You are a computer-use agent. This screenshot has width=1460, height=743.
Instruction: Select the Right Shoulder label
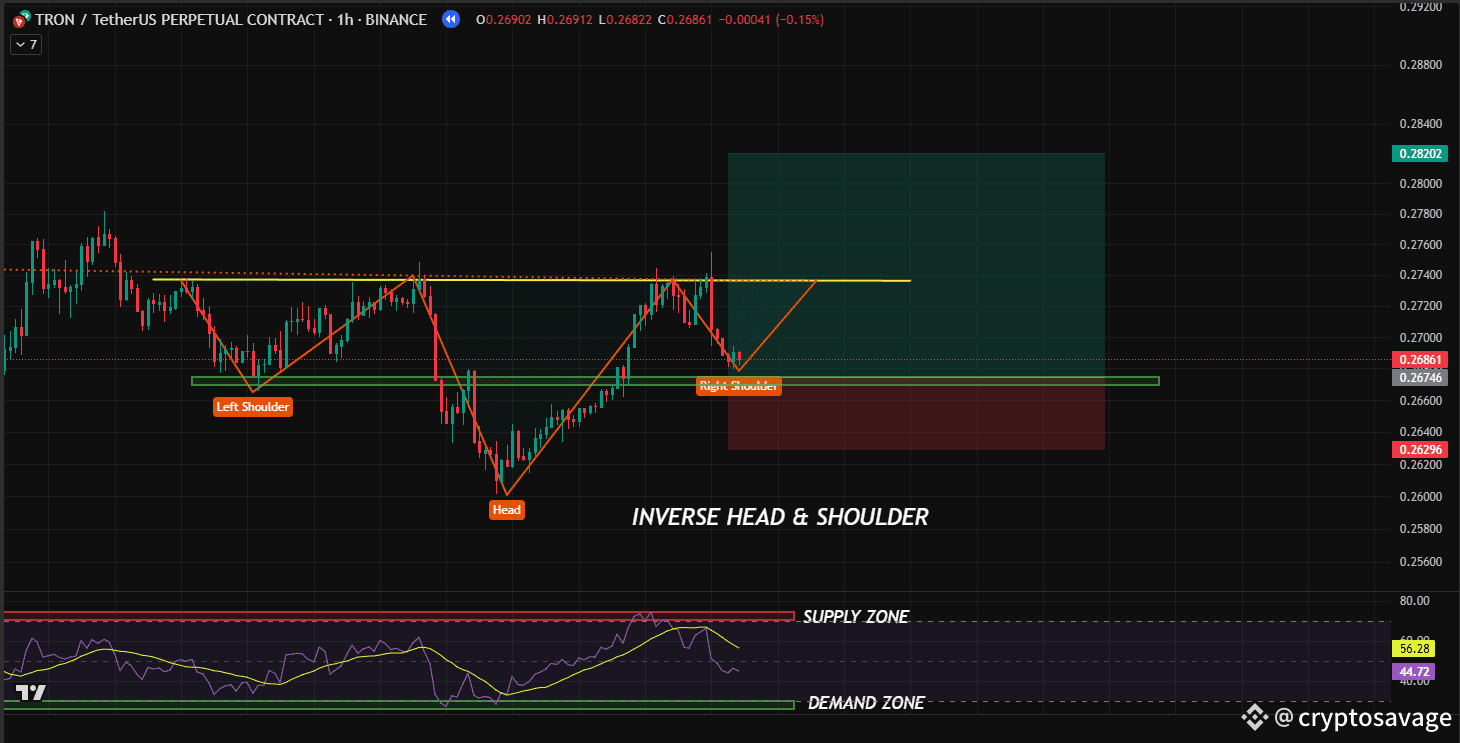coord(739,386)
